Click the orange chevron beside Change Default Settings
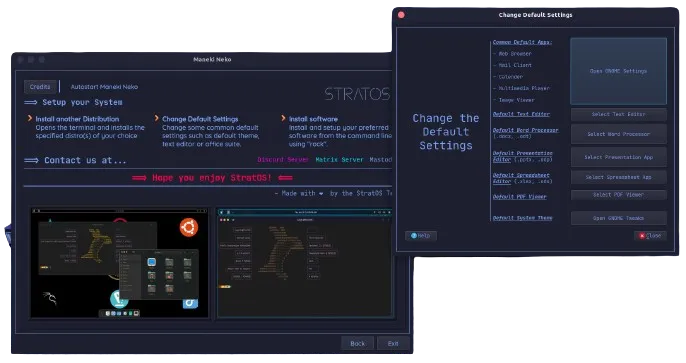The height and width of the screenshot is (363, 686). click(157, 118)
